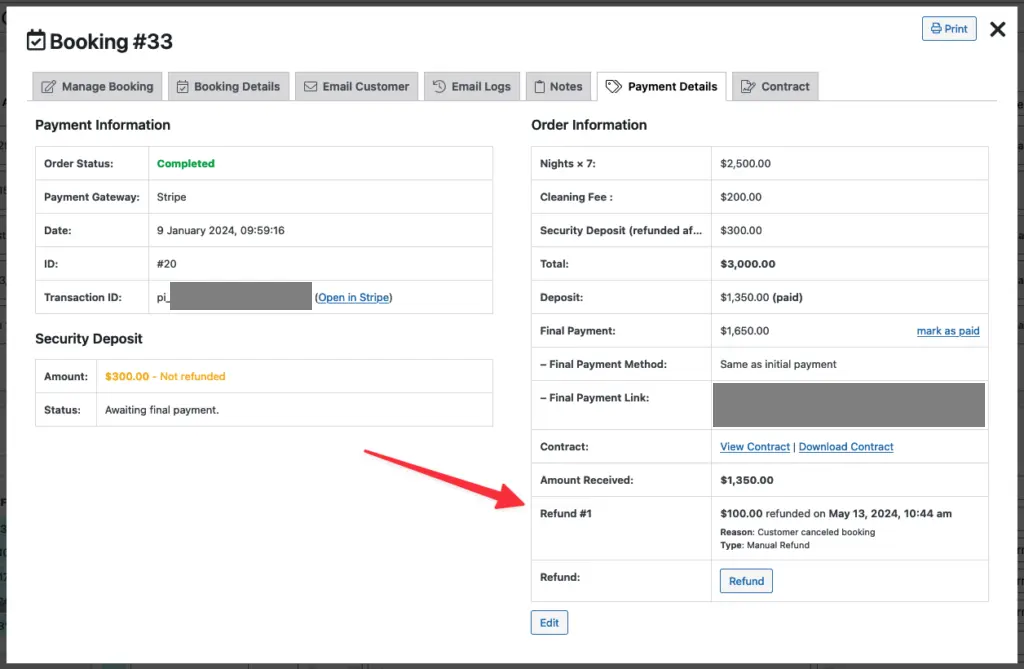Viewport: 1024px width, 669px height.
Task: Click the tag icon on Payment Details tab
Action: coord(614,87)
